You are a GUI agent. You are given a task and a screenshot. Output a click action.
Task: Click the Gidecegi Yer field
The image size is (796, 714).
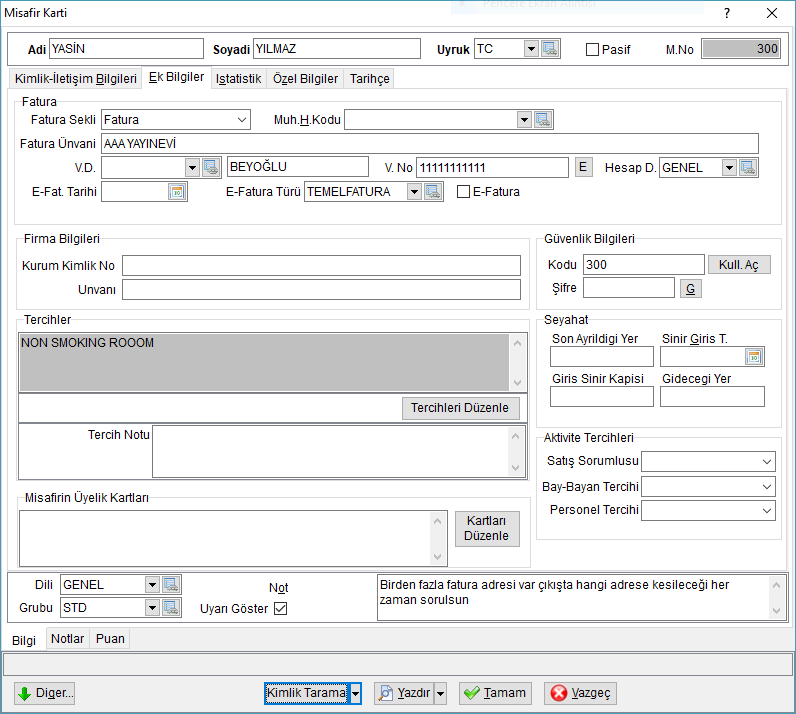coord(712,397)
